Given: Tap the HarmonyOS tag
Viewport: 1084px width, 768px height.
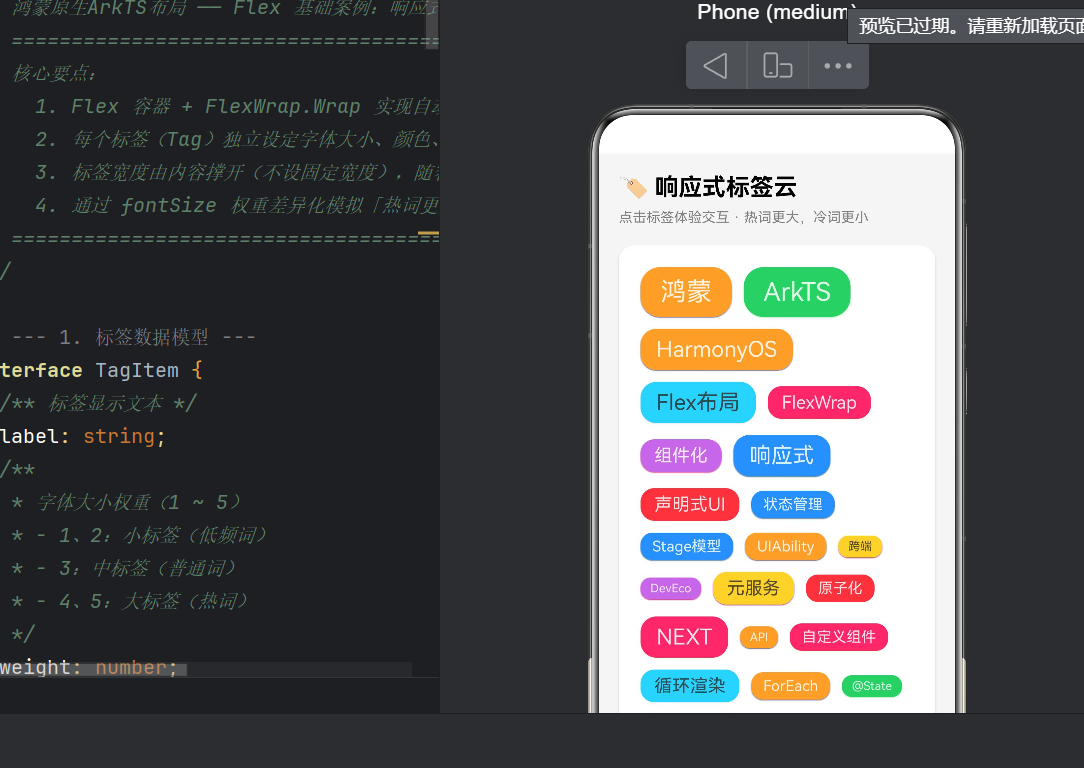Looking at the screenshot, I should (716, 349).
